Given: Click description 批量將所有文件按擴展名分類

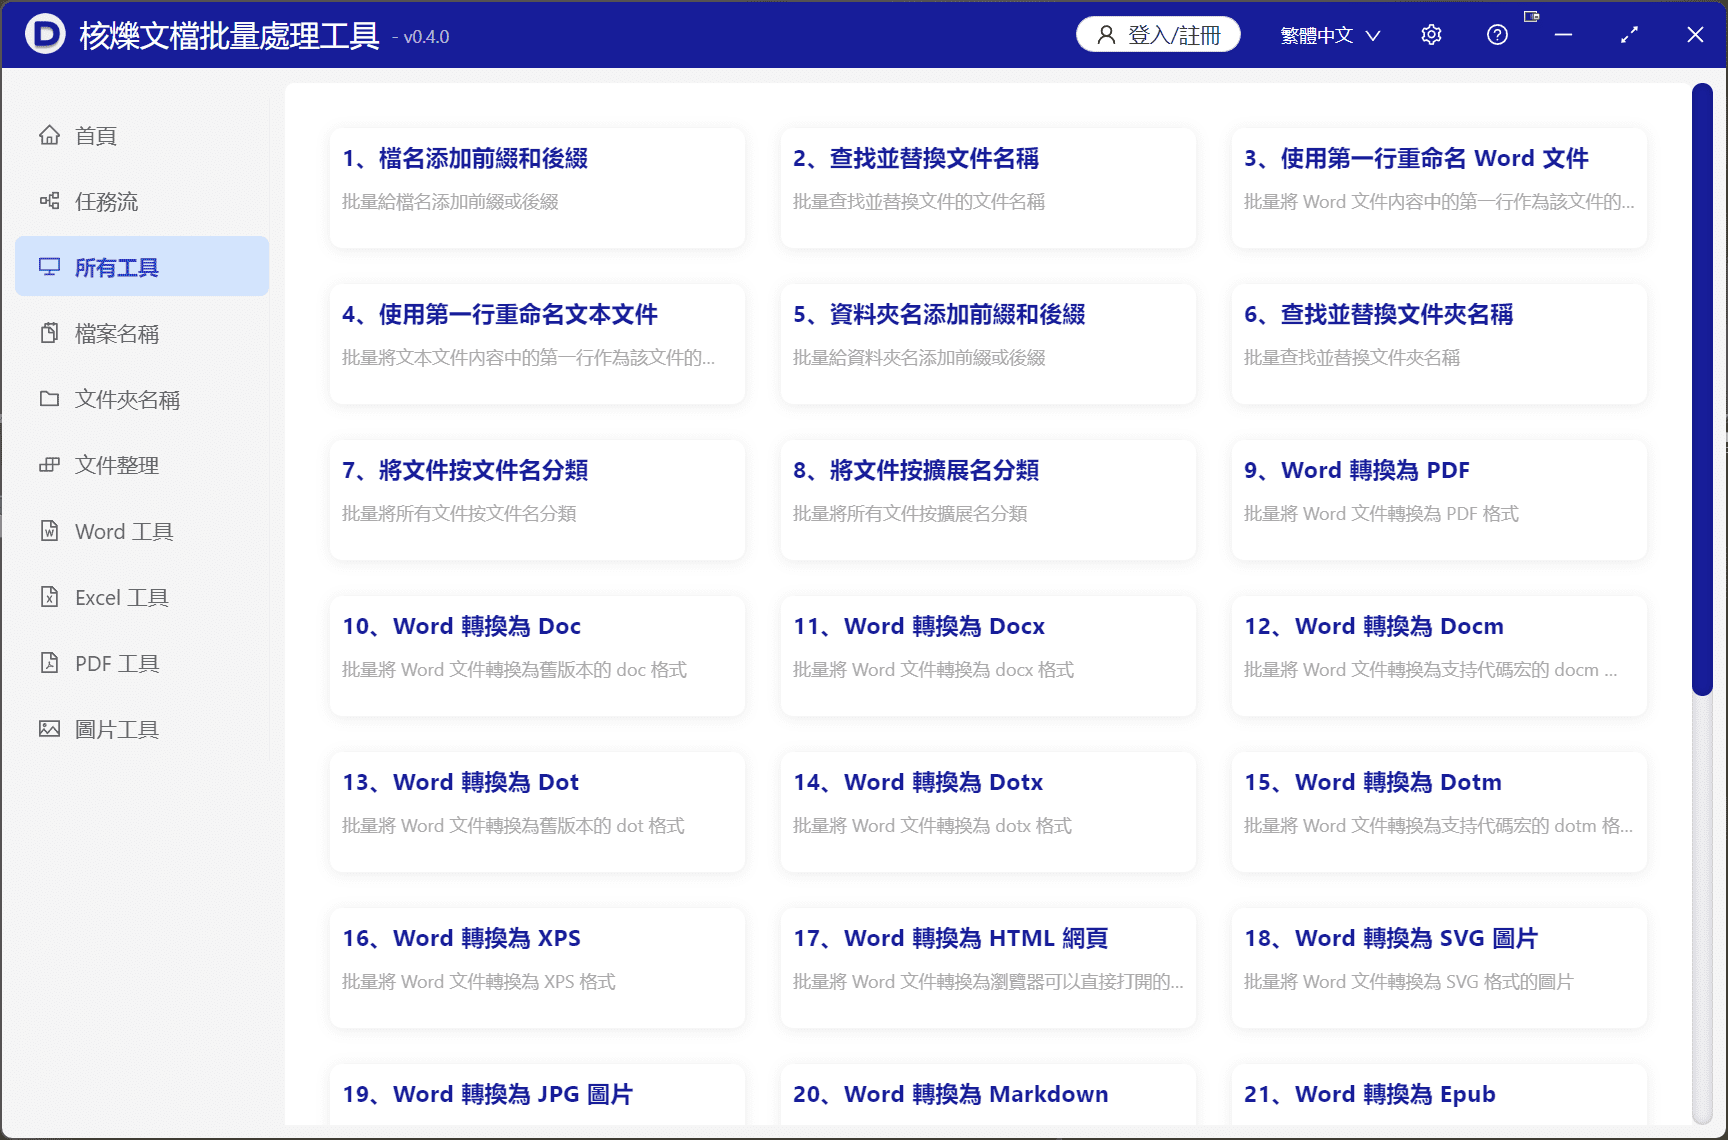Looking at the screenshot, I should tap(910, 514).
